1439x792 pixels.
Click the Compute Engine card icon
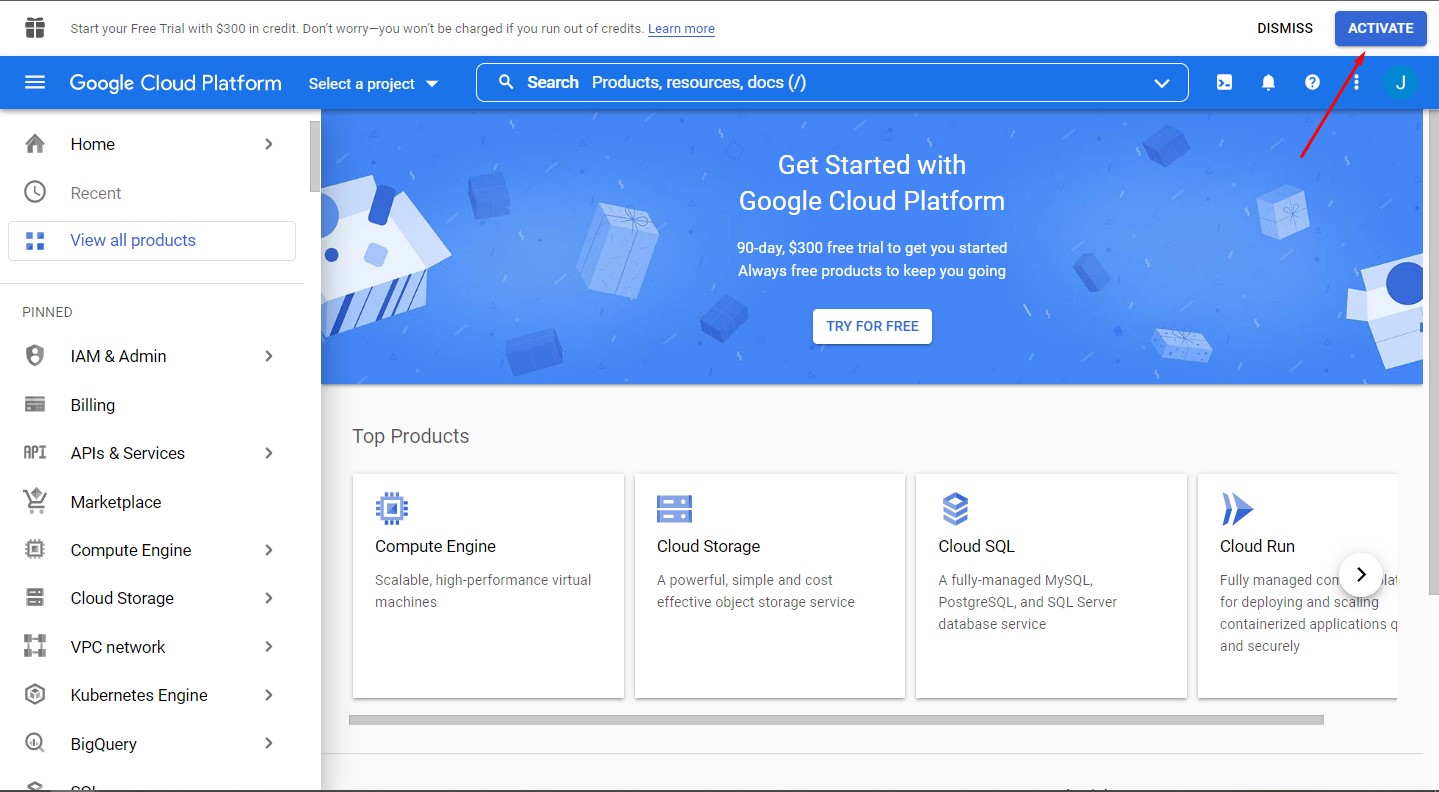pyautogui.click(x=392, y=508)
